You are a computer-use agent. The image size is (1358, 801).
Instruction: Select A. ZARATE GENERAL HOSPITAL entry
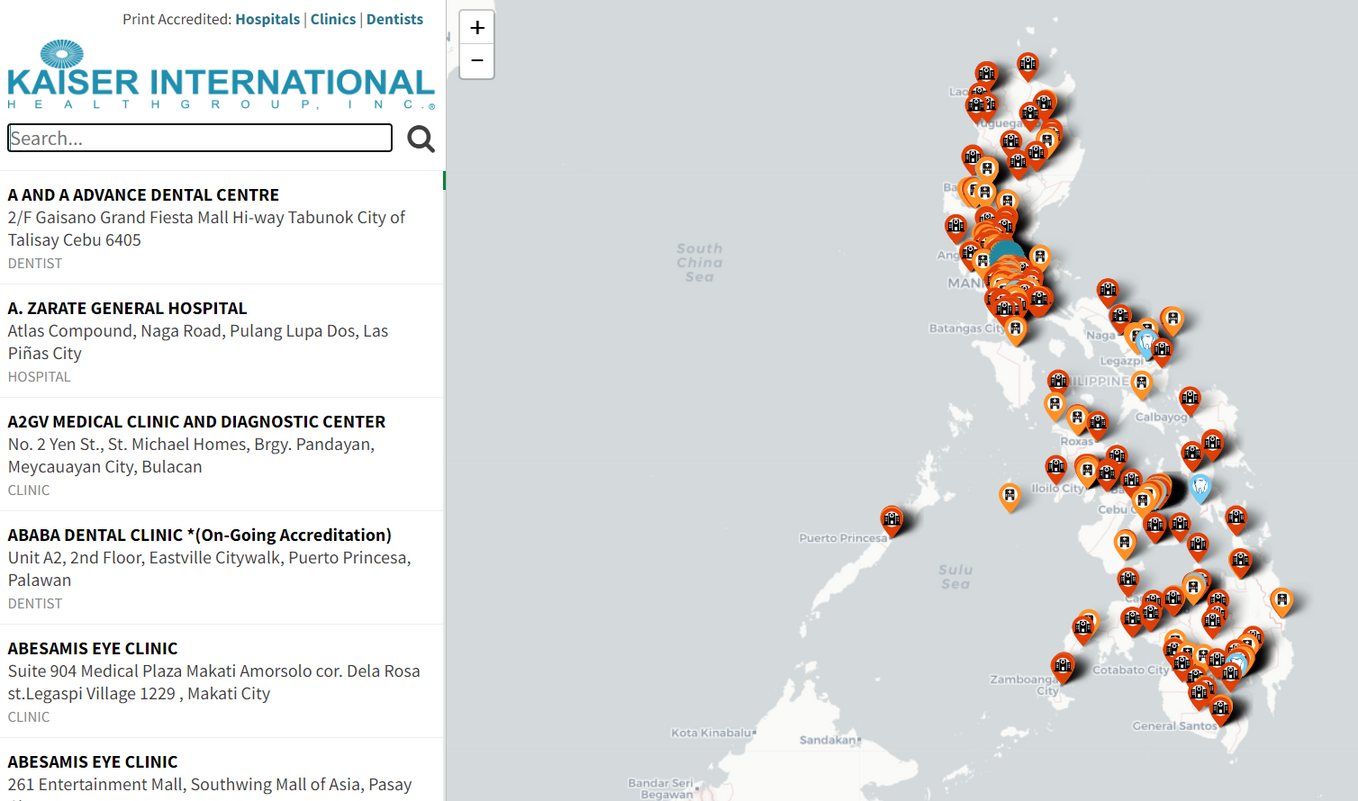pyautogui.click(x=127, y=308)
